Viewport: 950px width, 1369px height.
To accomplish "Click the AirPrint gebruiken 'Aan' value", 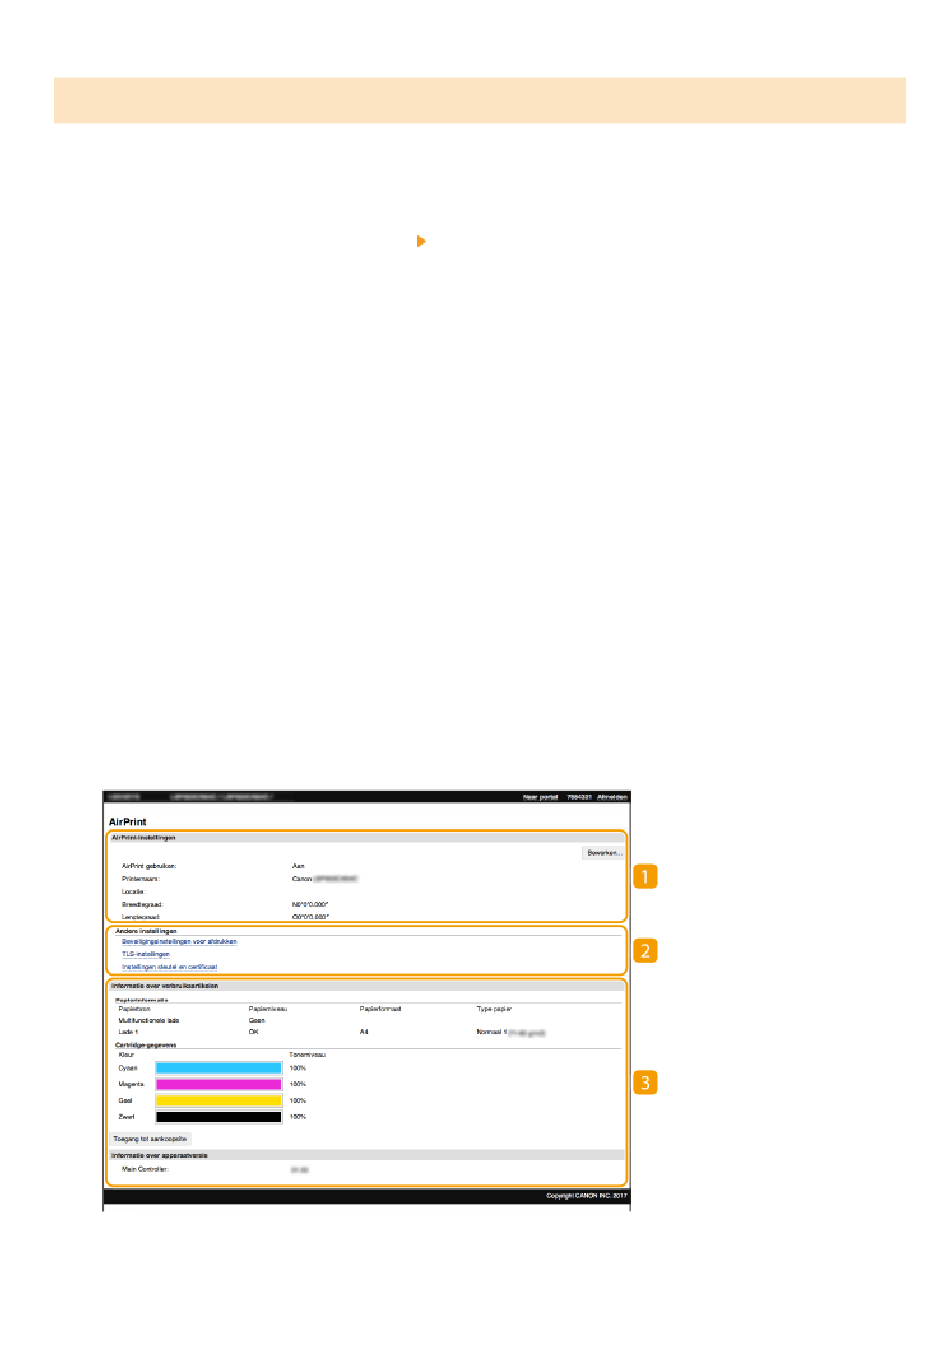I will [298, 866].
